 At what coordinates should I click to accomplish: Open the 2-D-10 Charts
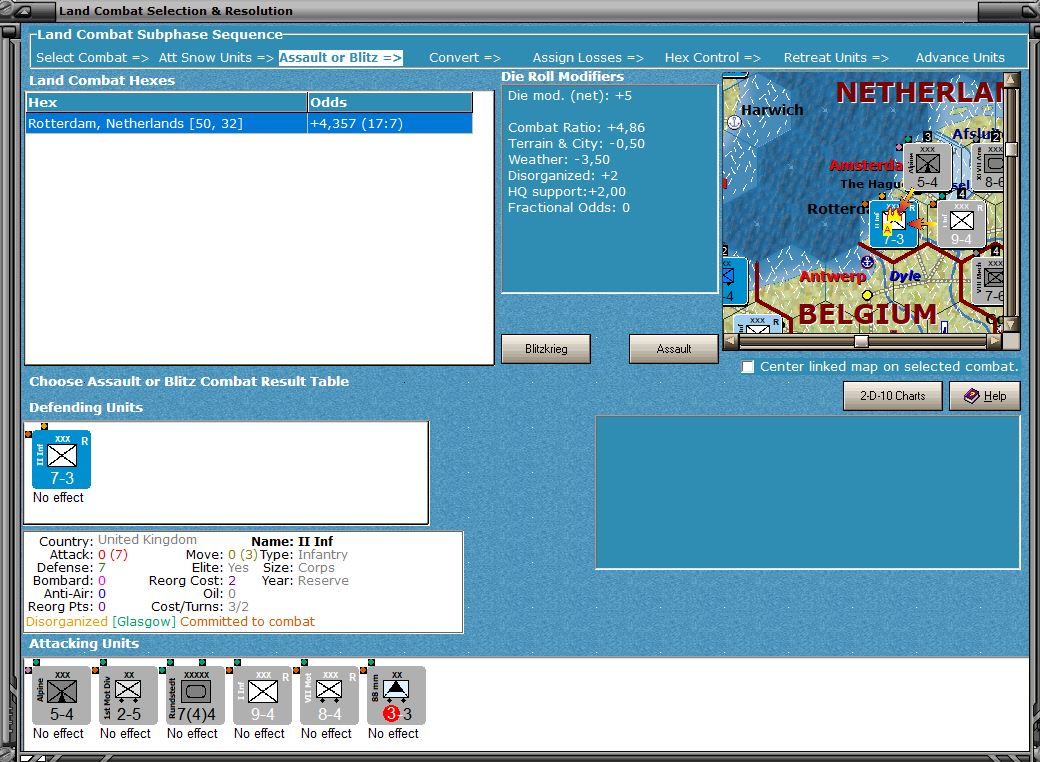click(x=893, y=396)
